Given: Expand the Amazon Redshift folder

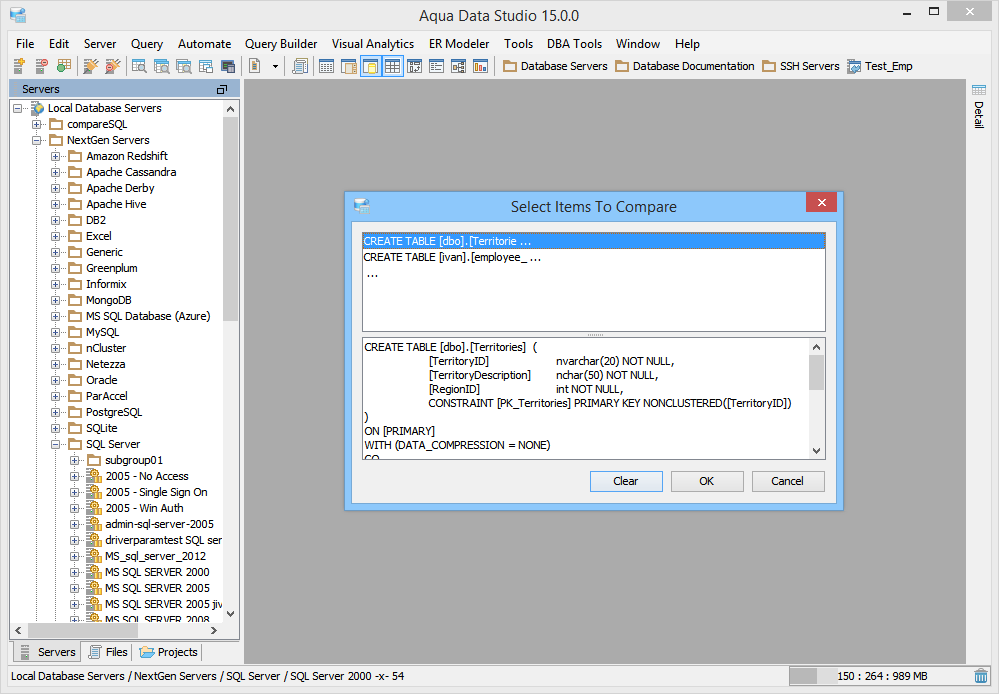Looking at the screenshot, I should pyautogui.click(x=56, y=156).
